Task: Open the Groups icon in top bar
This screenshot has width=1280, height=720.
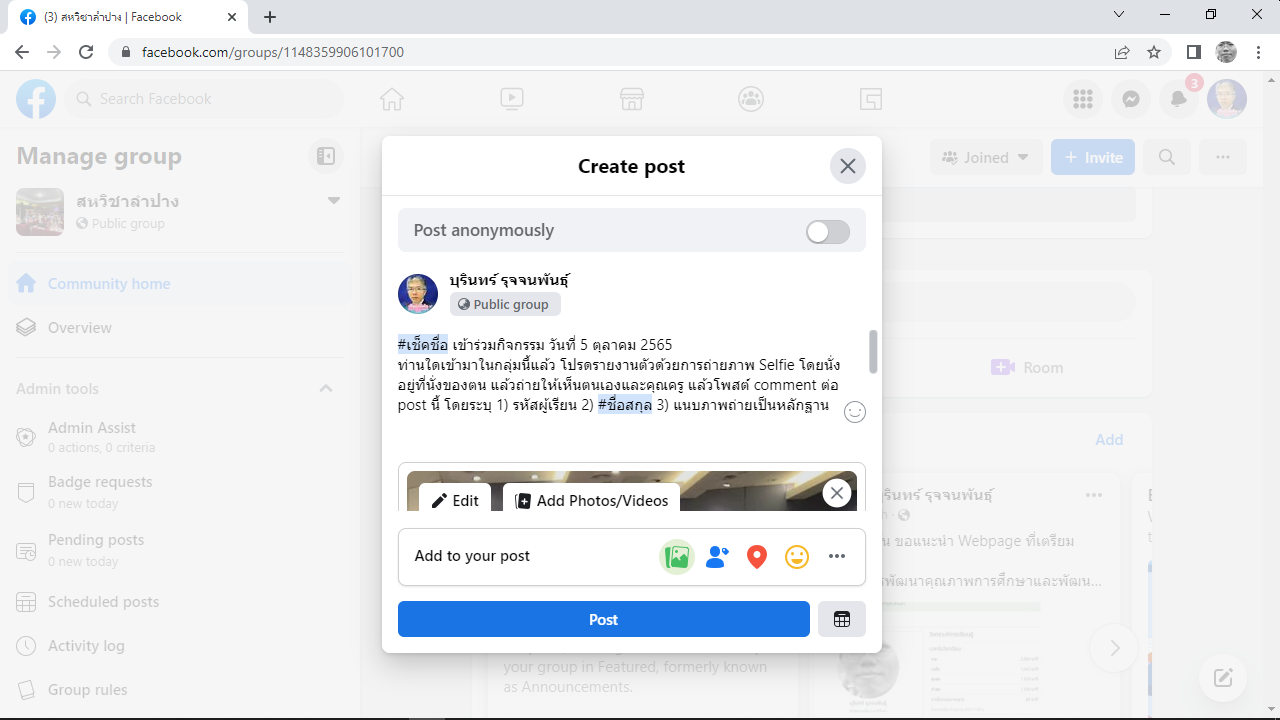Action: click(751, 99)
